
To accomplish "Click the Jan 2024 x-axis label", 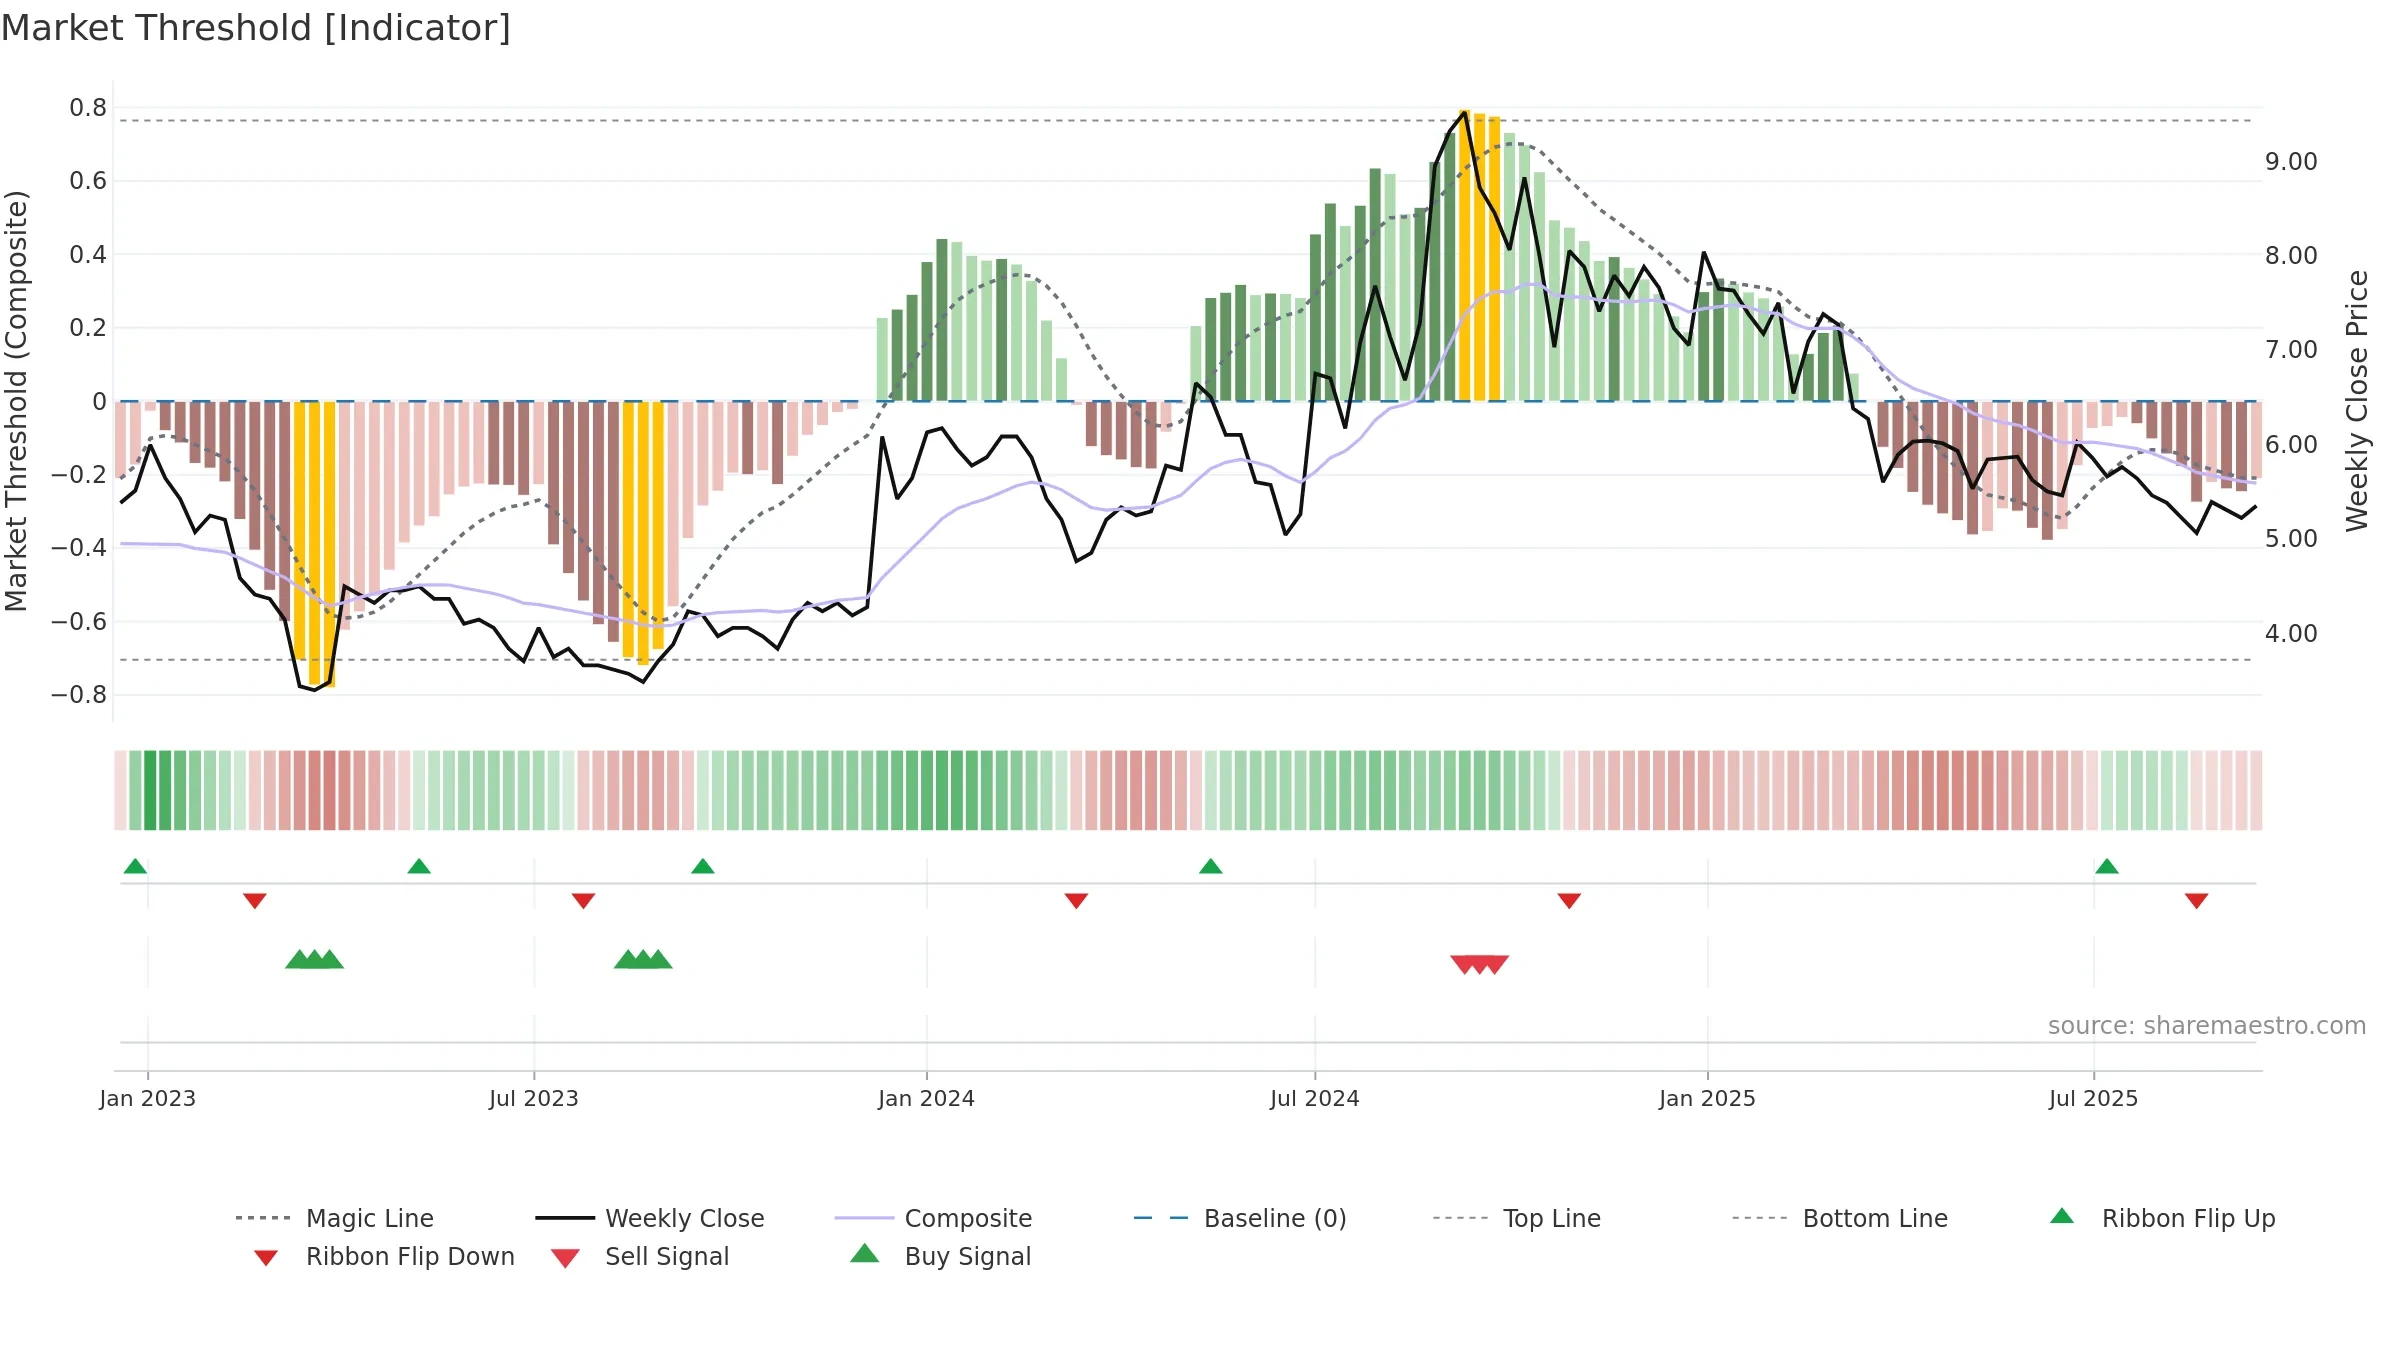I will [927, 1098].
